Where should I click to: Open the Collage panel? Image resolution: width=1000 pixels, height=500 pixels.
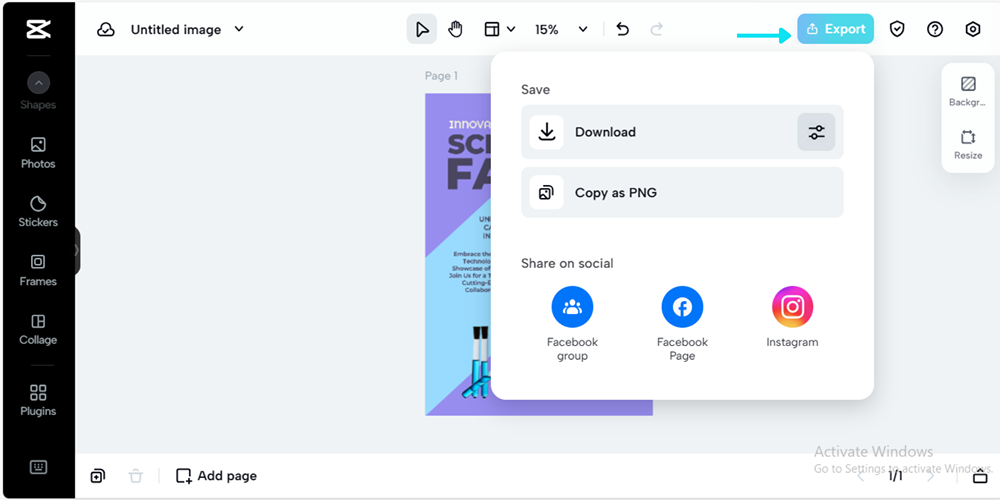coord(38,329)
